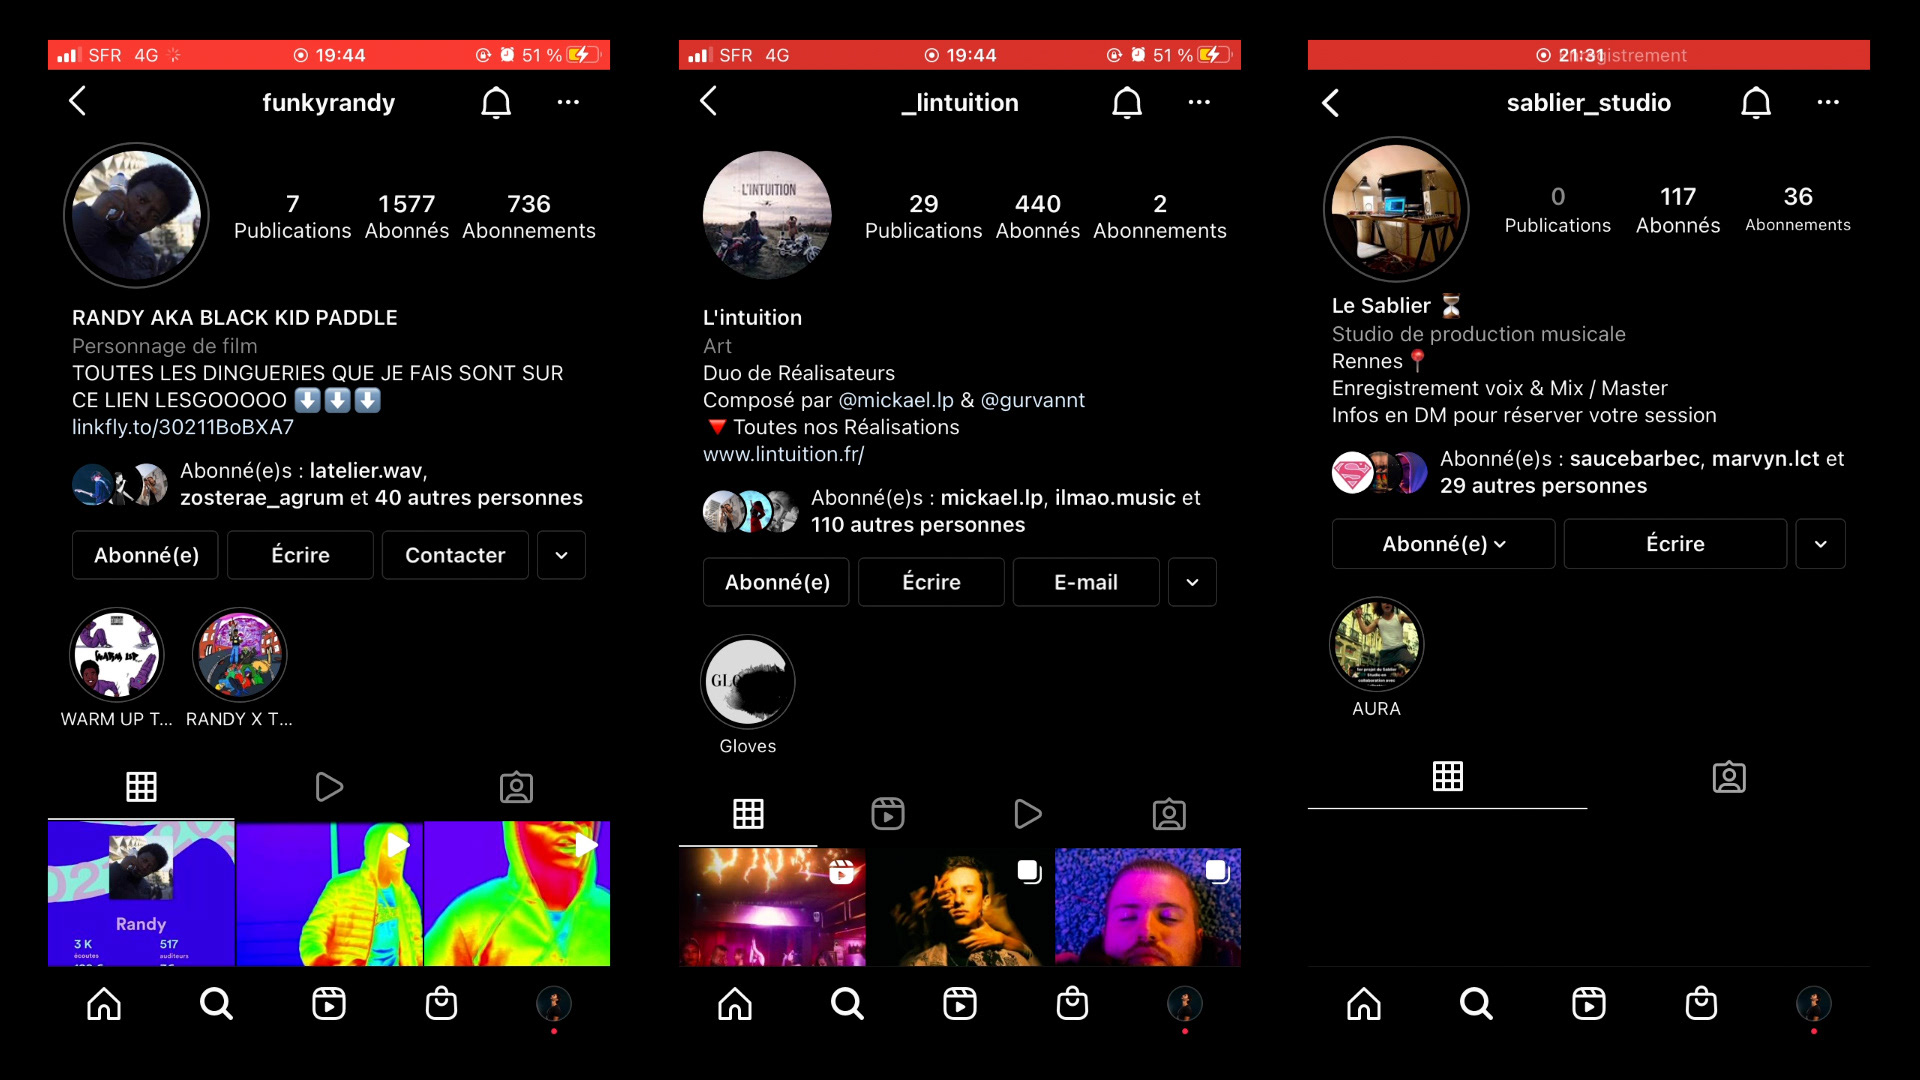Open own profile avatar in funkyrandy screen navbar
The image size is (1920, 1080).
tap(554, 1003)
